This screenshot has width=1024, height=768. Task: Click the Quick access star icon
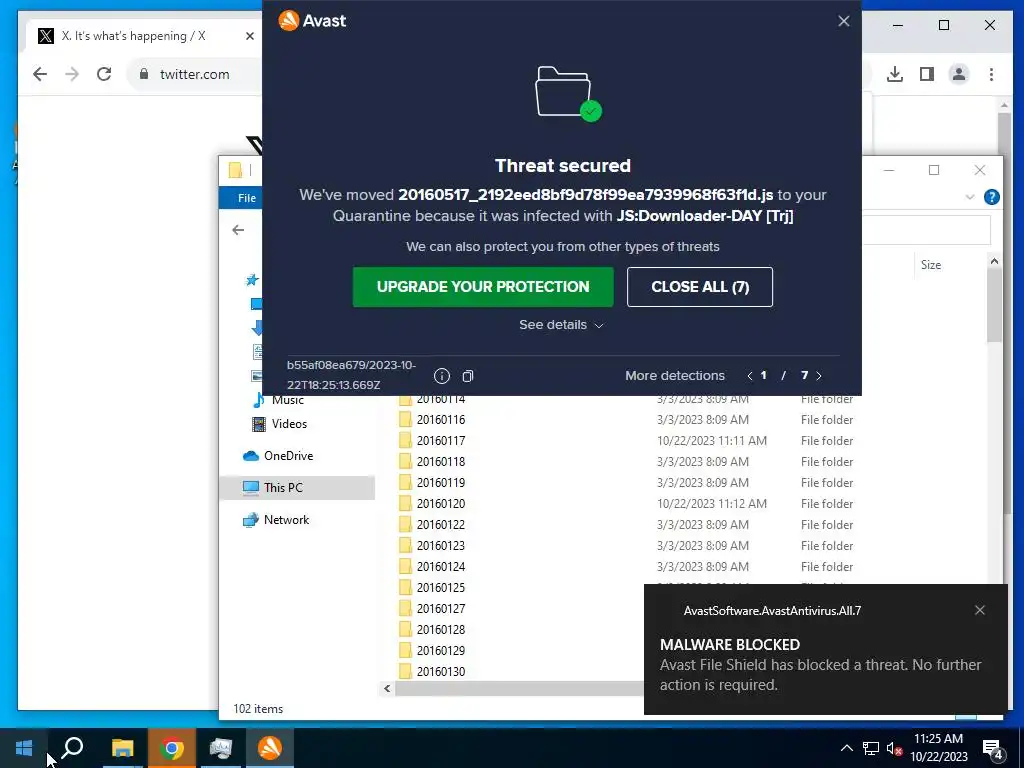tap(251, 280)
